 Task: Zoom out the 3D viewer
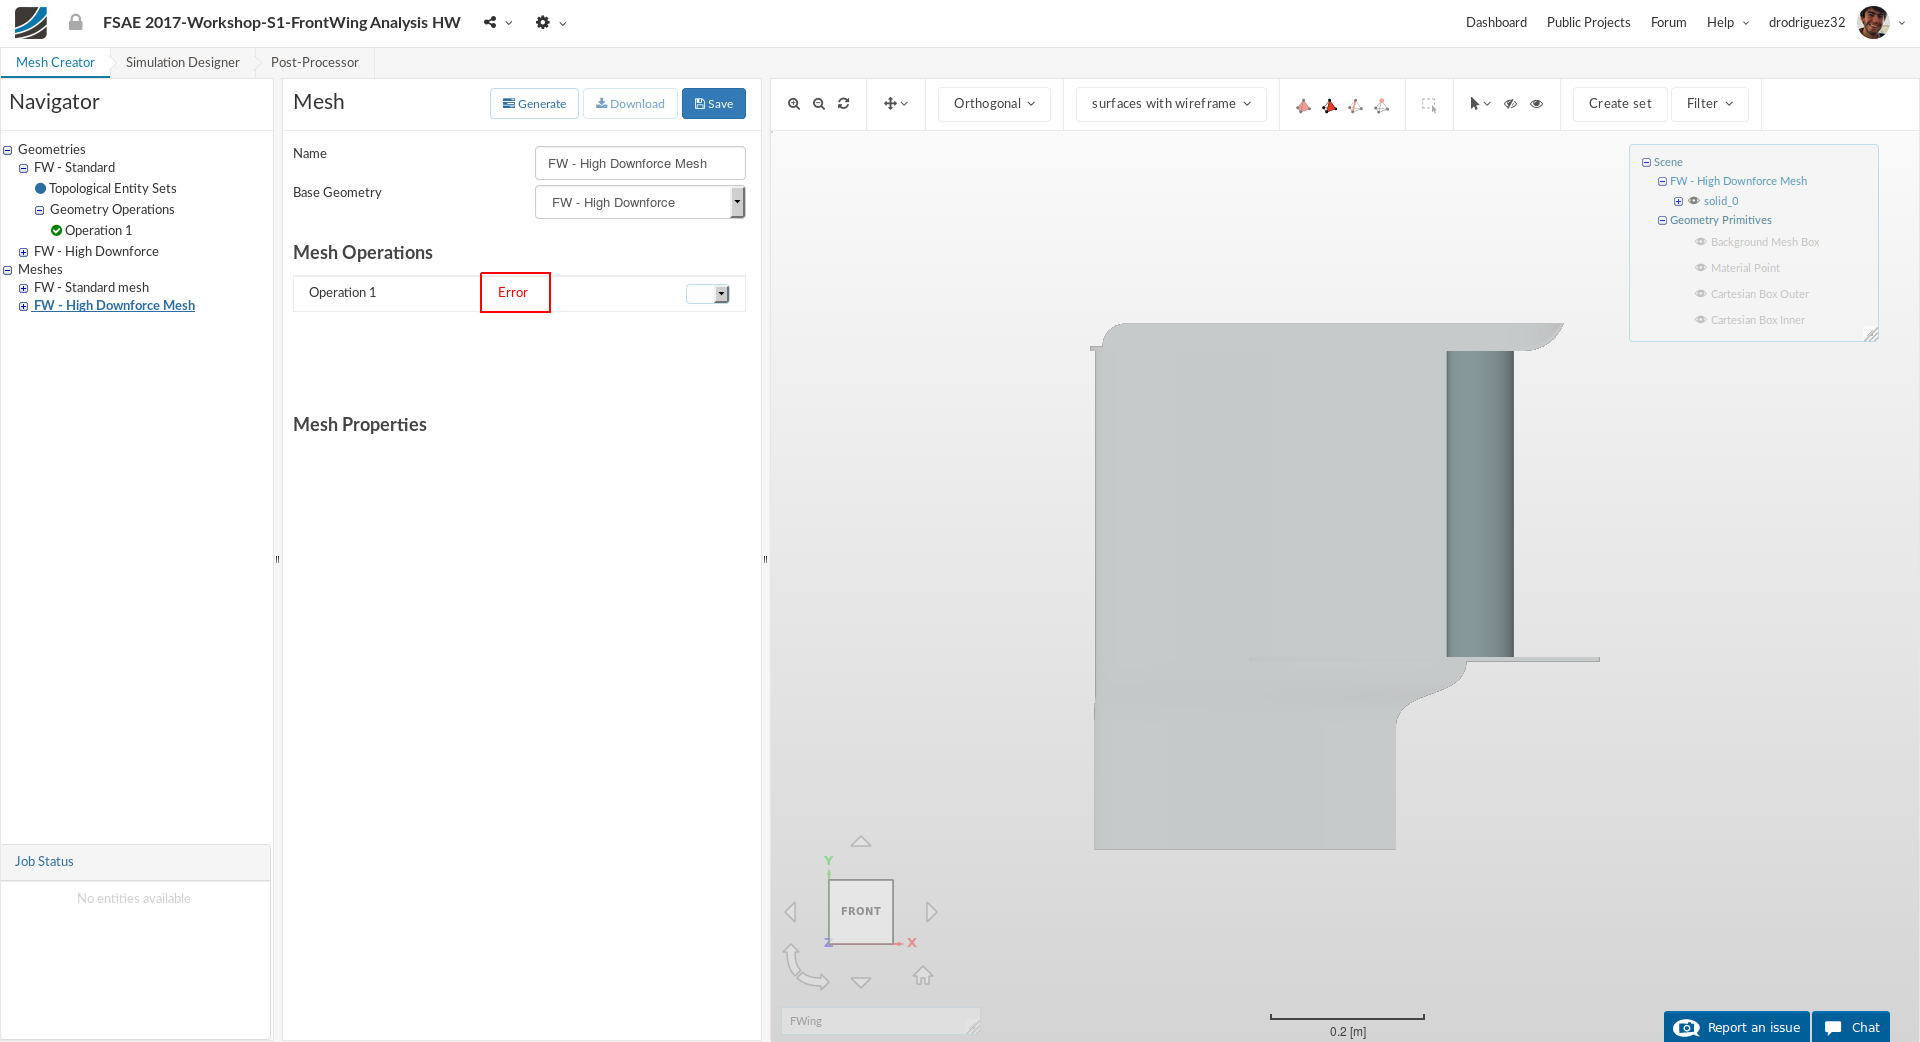click(819, 104)
